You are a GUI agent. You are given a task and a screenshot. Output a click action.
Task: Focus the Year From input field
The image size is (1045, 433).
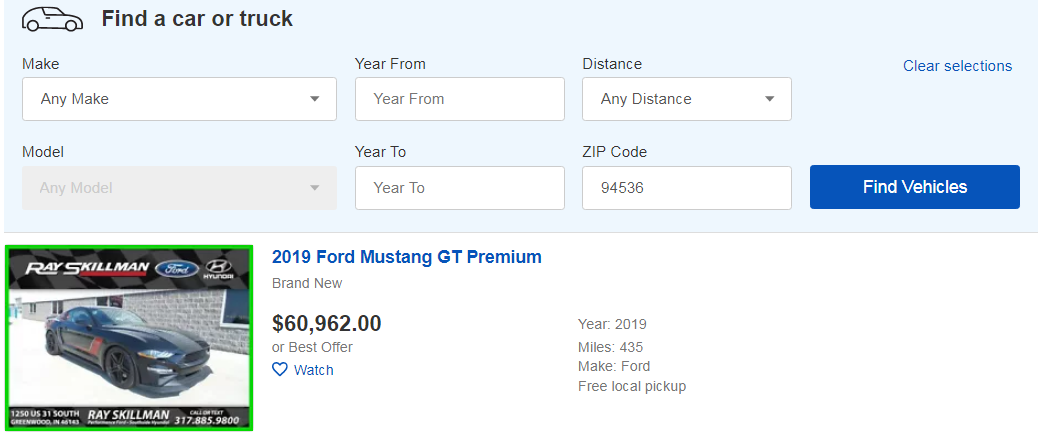coord(460,99)
